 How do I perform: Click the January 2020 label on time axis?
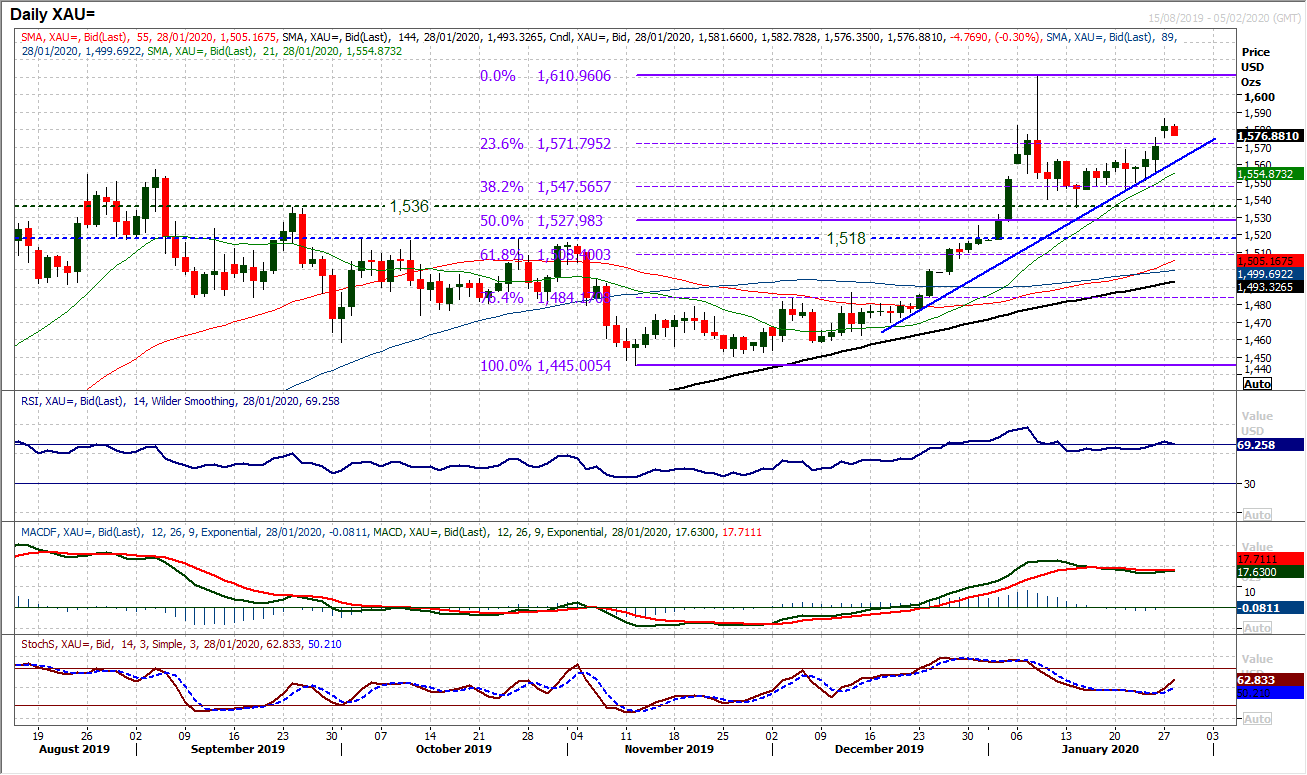1098,748
